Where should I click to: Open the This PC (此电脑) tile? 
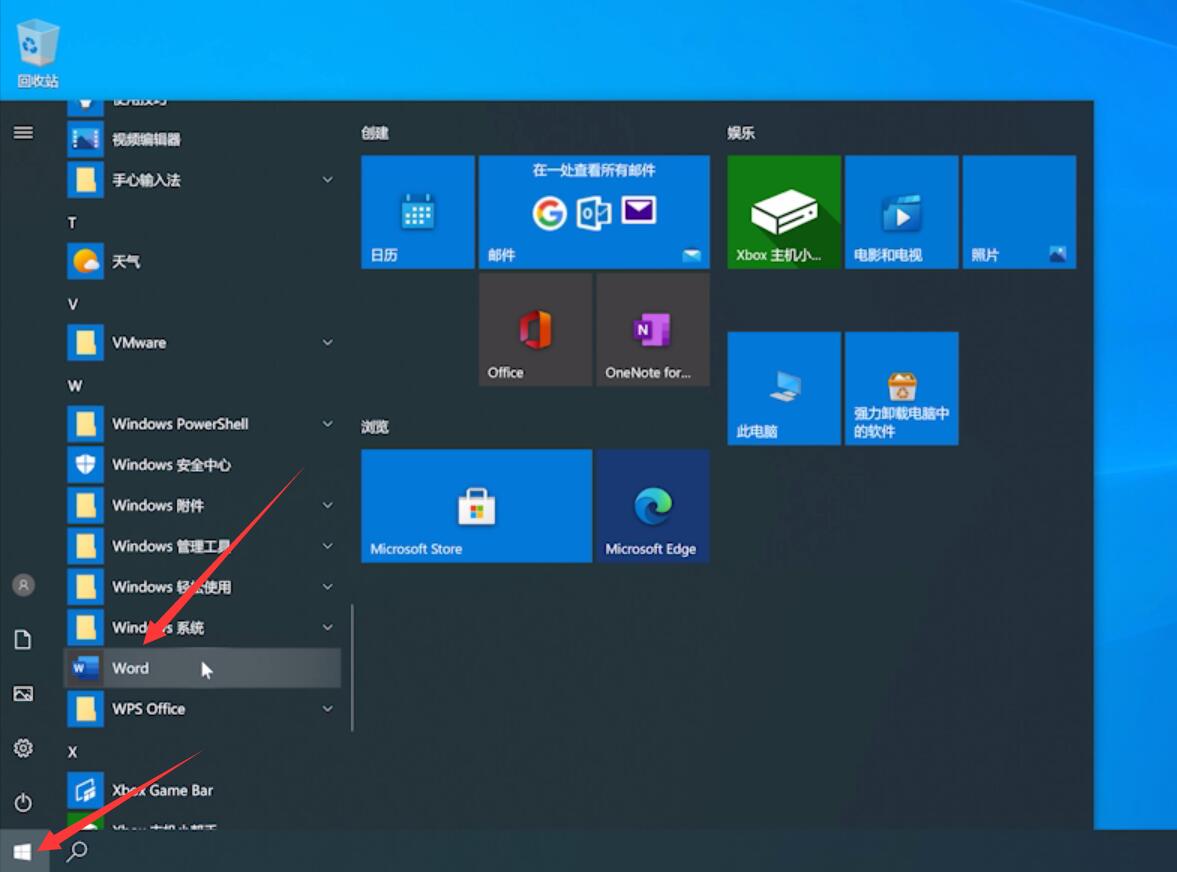784,388
